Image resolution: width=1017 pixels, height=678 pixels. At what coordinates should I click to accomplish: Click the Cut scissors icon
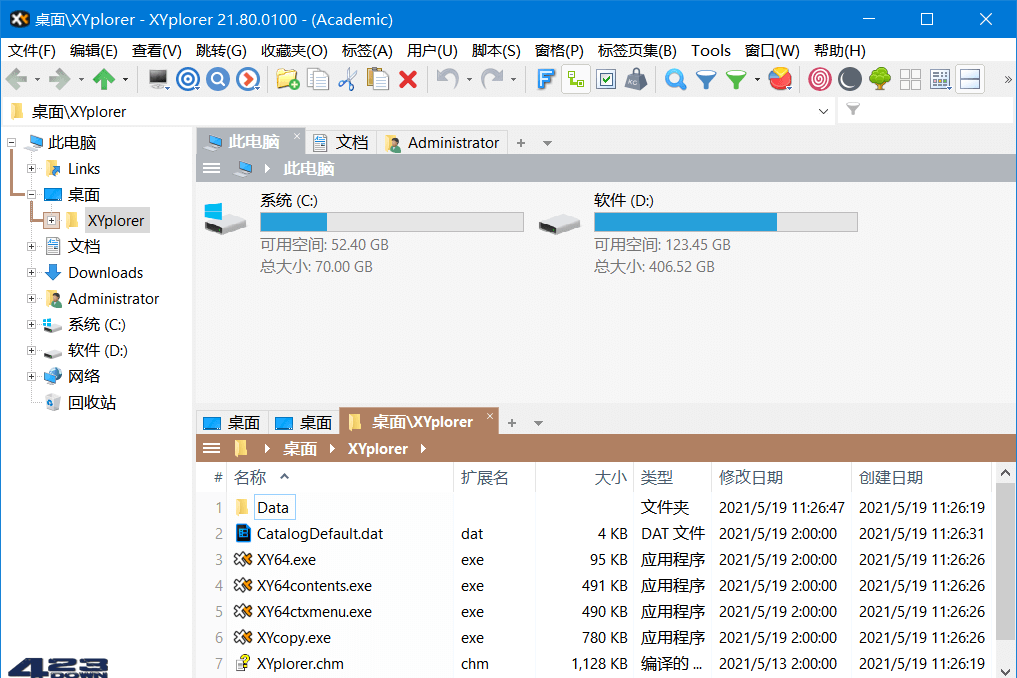coord(348,80)
